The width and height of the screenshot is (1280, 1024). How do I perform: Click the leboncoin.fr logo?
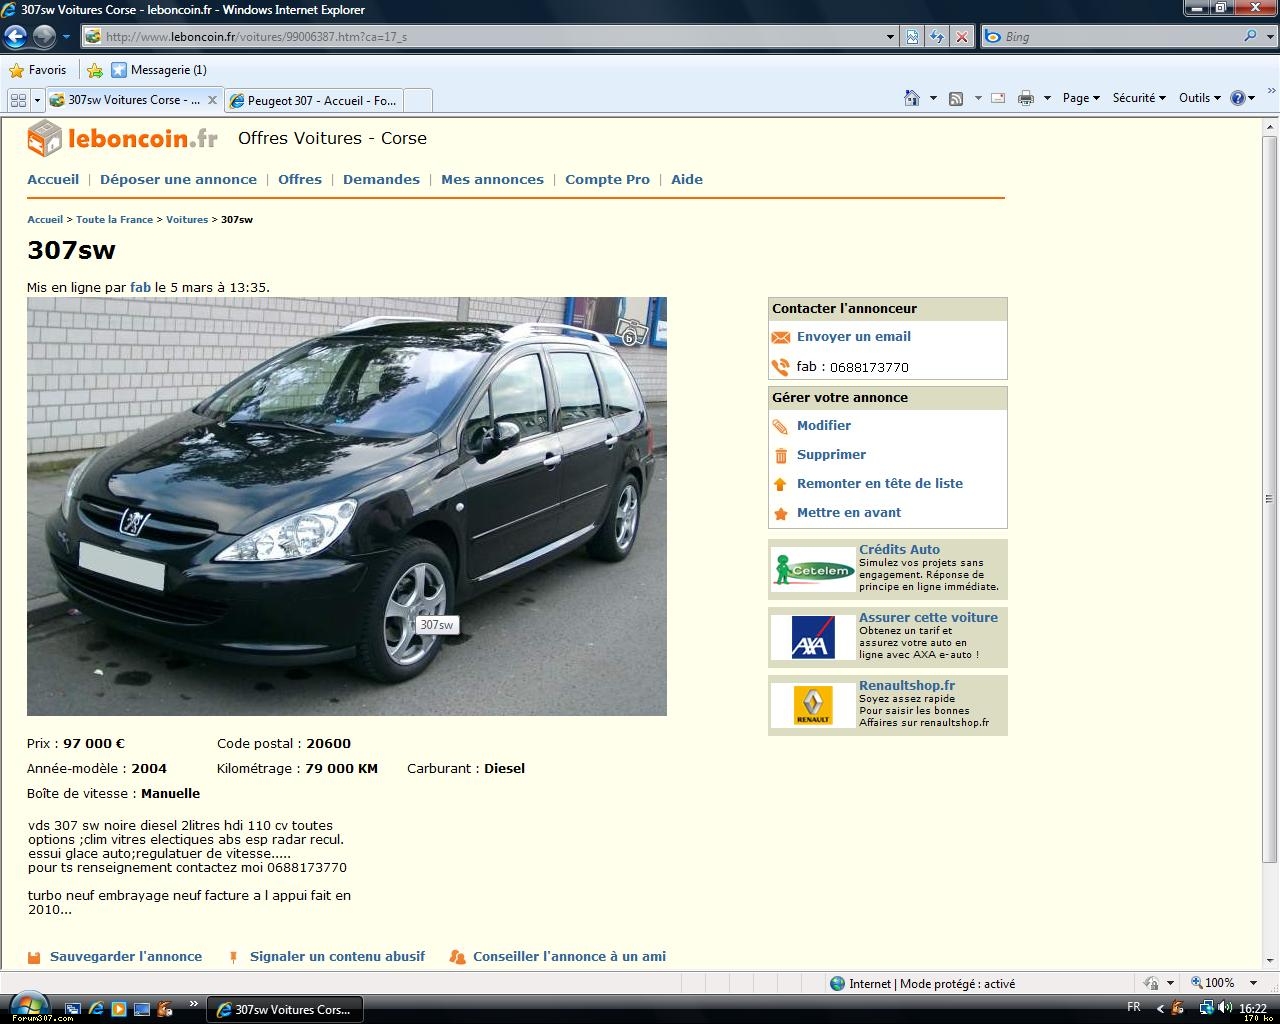coord(122,139)
